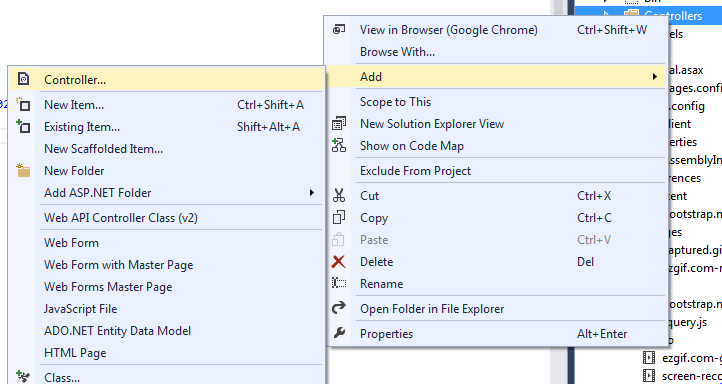This screenshot has height=384, width=722.
Task: Select New Folder menu entry
Action: click(166, 171)
